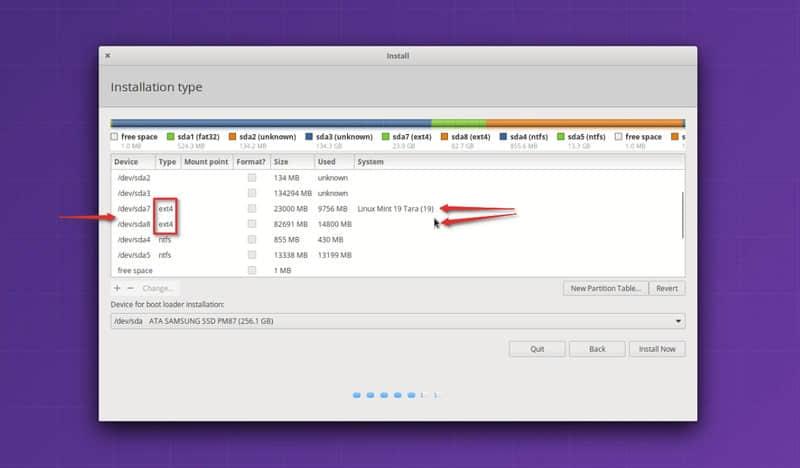
Task: Click the Device column header
Action: [133, 162]
